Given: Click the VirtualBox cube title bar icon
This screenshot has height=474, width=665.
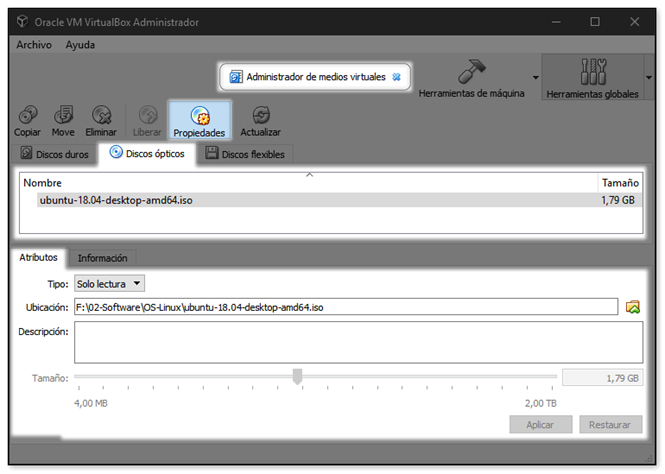Looking at the screenshot, I should point(22,21).
